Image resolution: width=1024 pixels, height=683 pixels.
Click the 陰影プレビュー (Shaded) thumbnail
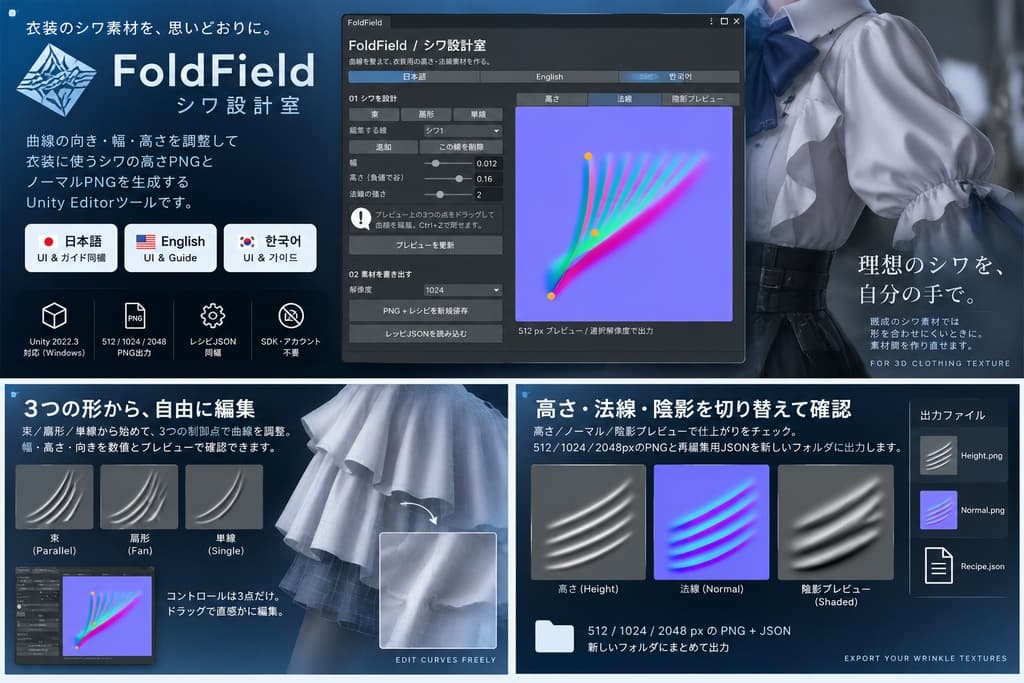click(x=835, y=522)
